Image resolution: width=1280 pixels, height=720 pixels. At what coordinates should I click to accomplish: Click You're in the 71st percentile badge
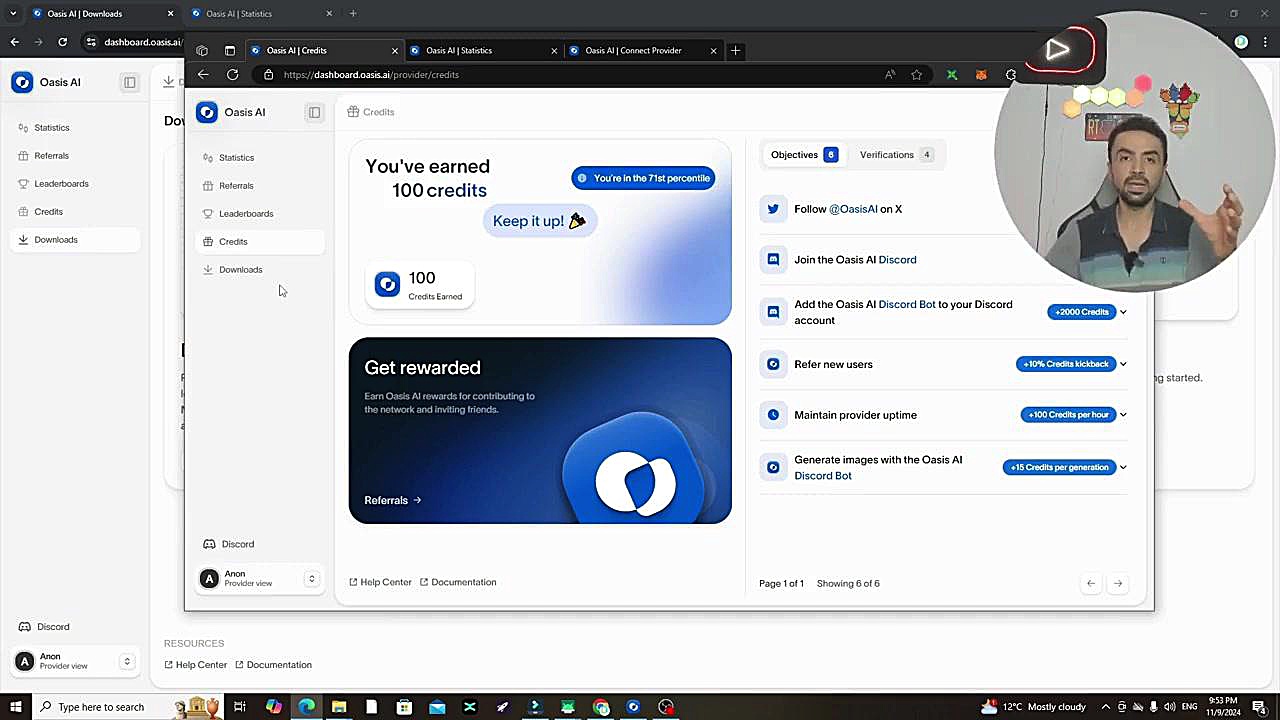point(643,178)
